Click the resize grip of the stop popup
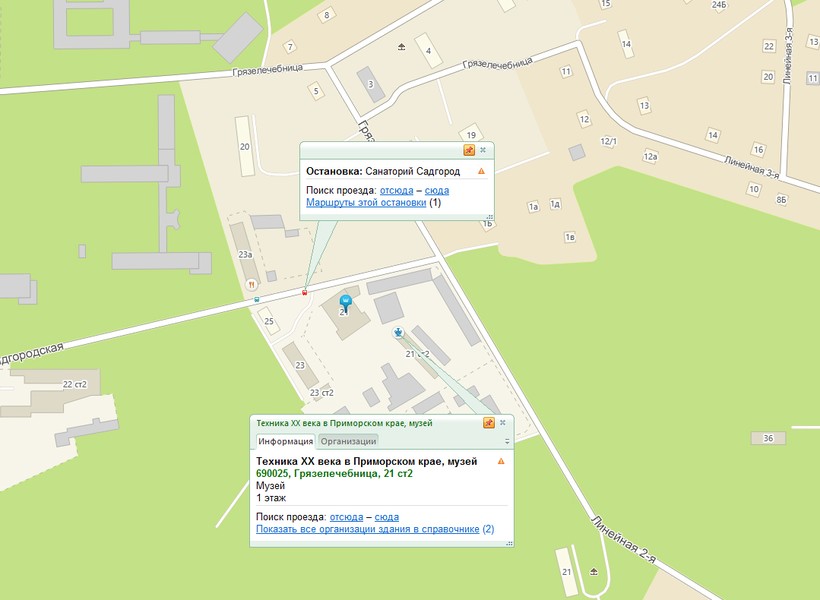The width and height of the screenshot is (820, 600). (x=490, y=217)
